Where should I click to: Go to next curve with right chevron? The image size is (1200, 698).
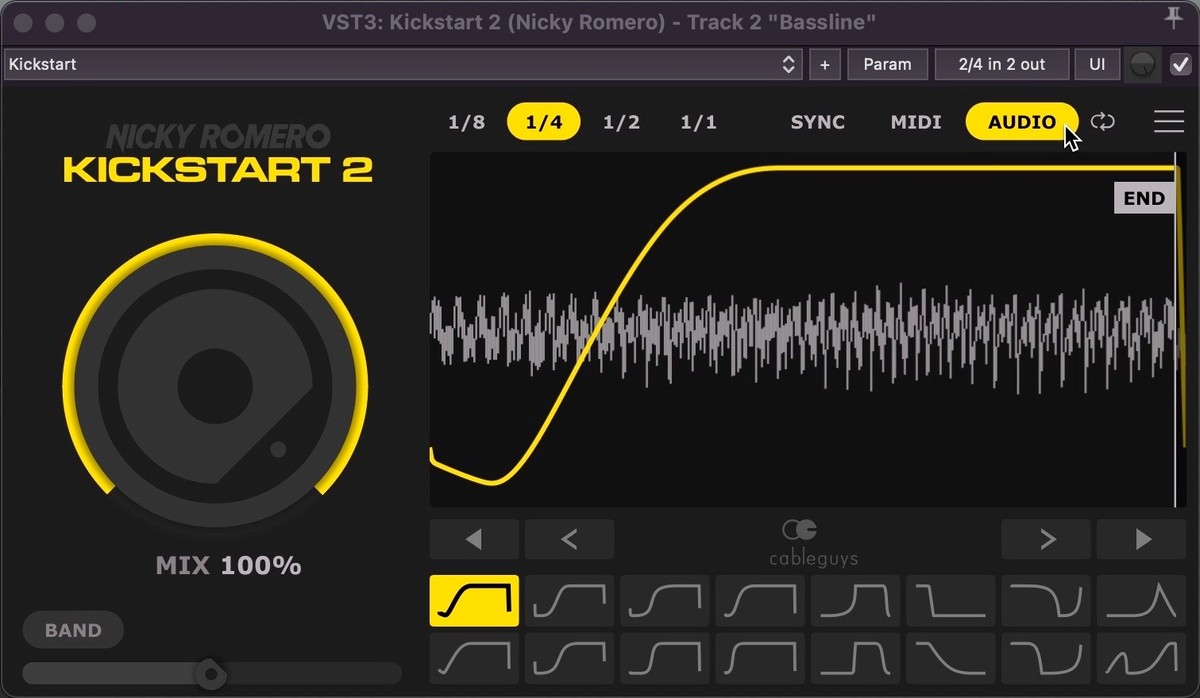click(1046, 540)
